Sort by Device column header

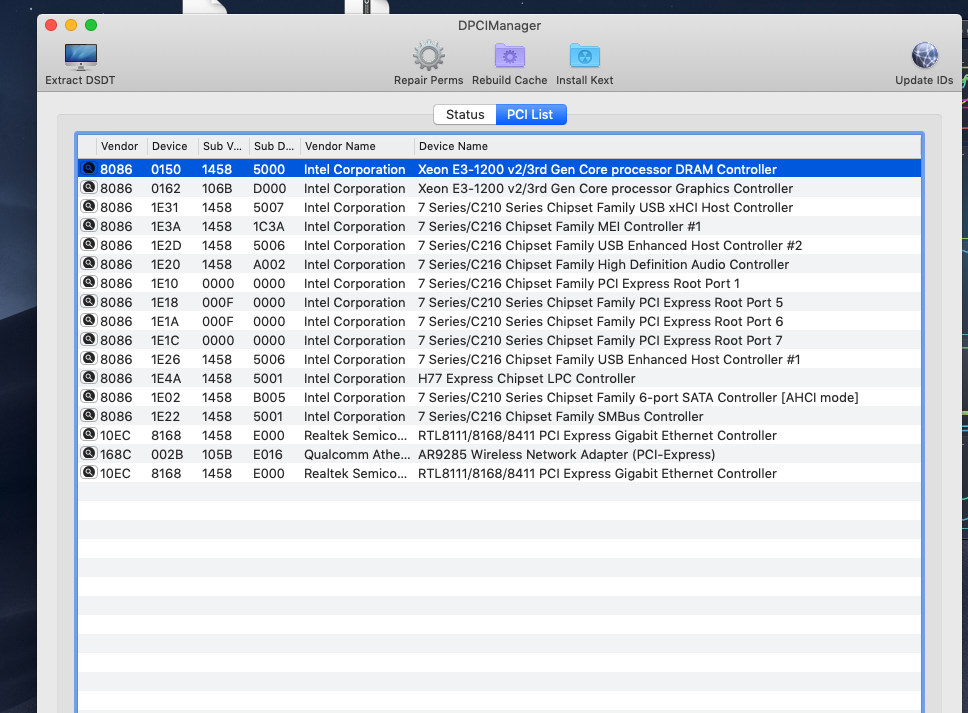(x=170, y=146)
